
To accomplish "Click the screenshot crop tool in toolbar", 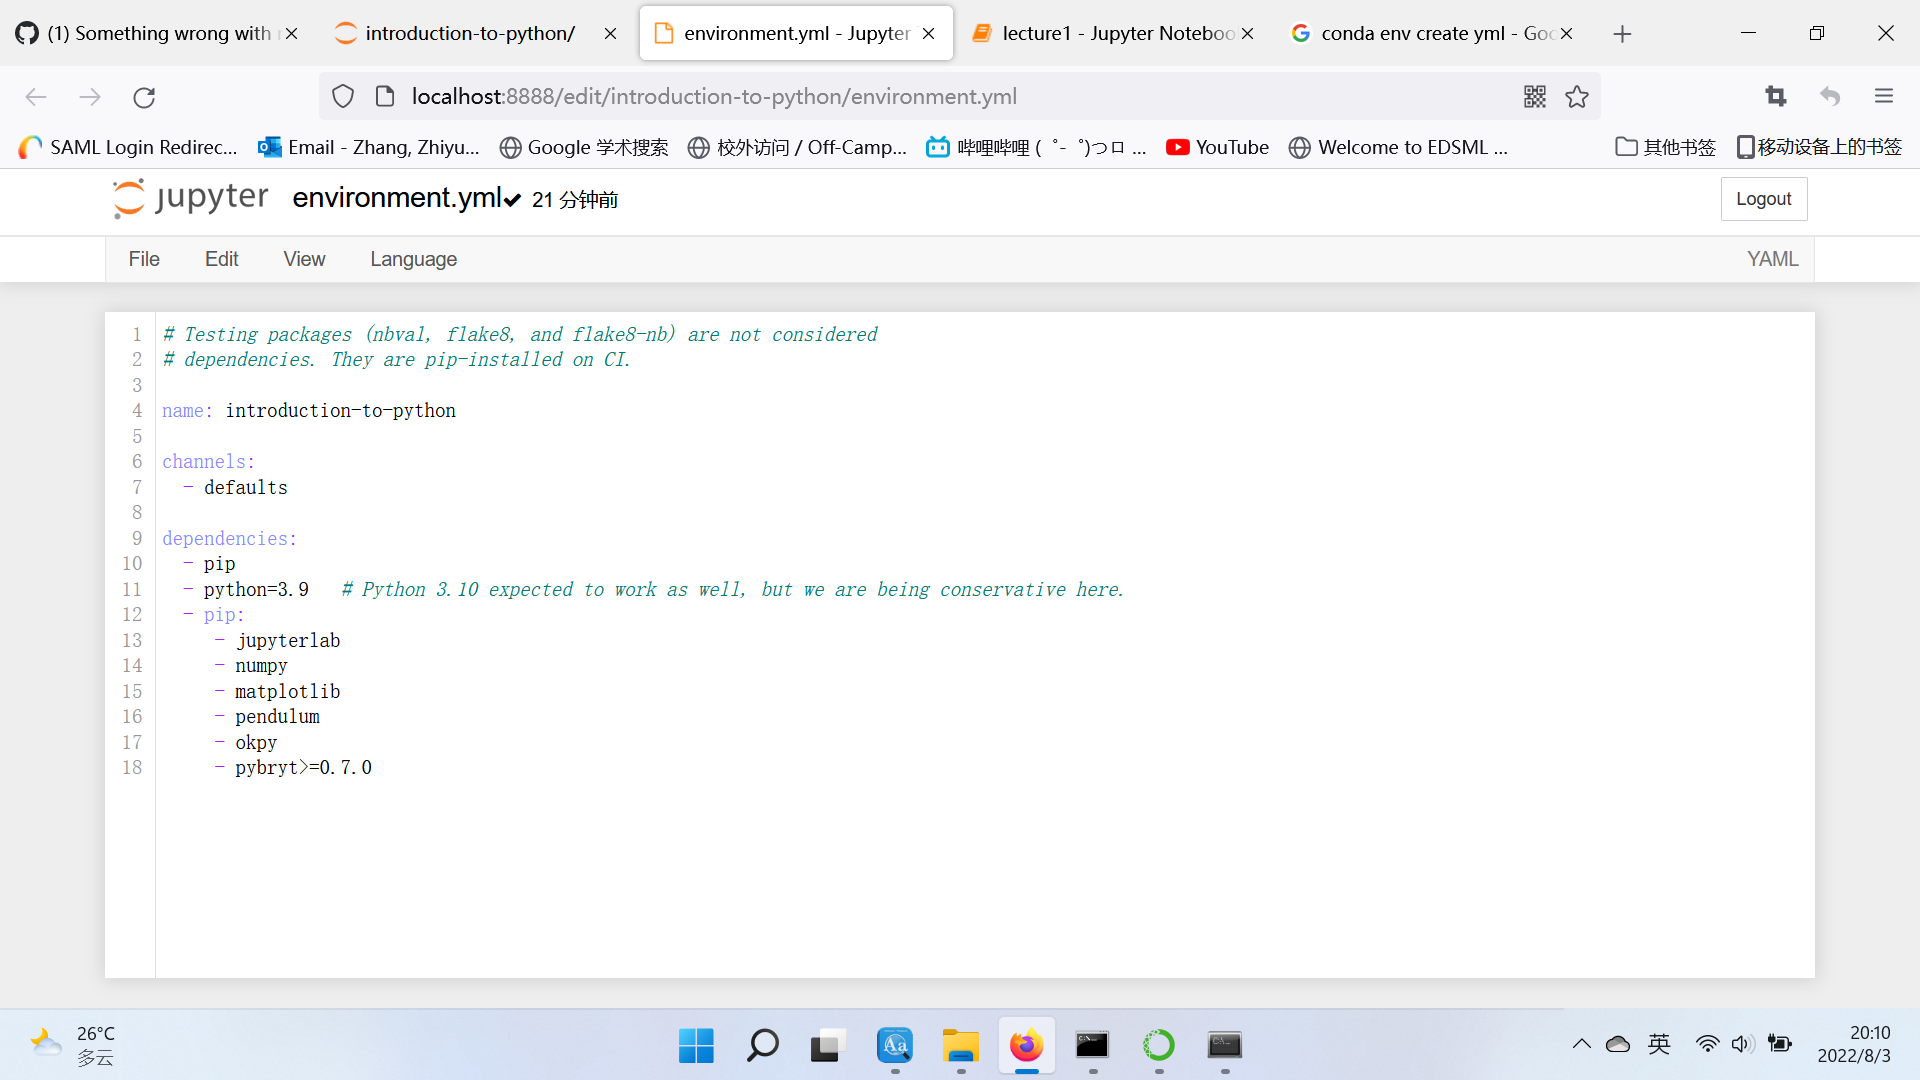I will pos(1777,96).
